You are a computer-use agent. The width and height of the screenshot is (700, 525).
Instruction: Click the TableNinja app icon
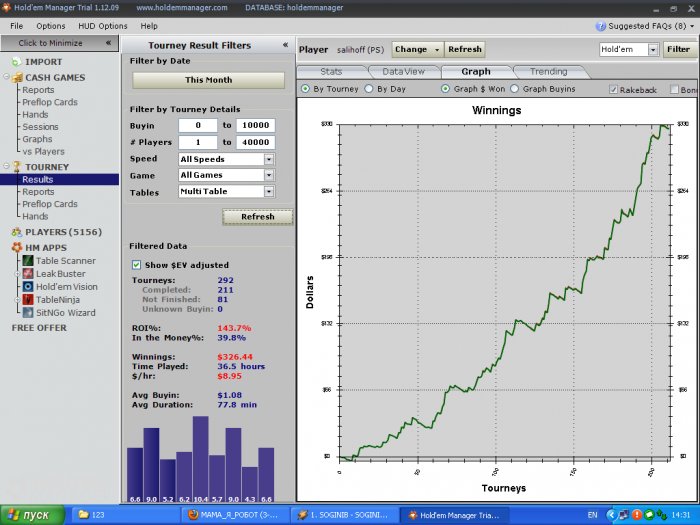pos(28,299)
